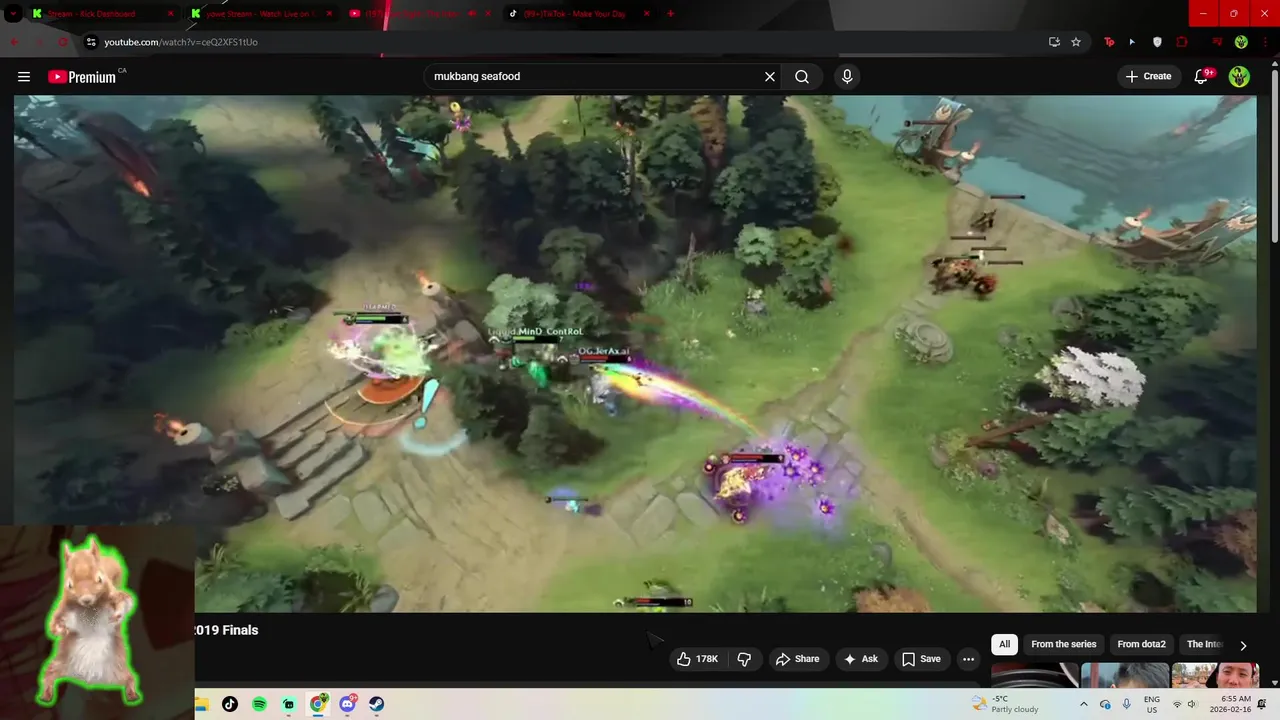Bookmark this page with the star icon

1076,42
